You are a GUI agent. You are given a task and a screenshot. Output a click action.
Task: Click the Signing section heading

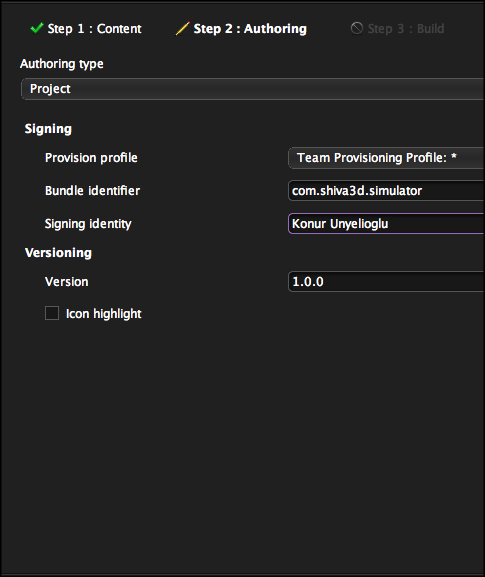point(48,129)
